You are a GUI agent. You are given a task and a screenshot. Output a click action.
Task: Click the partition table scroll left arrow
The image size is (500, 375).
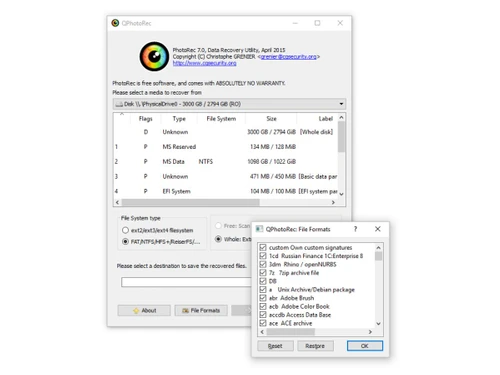tap(117, 202)
